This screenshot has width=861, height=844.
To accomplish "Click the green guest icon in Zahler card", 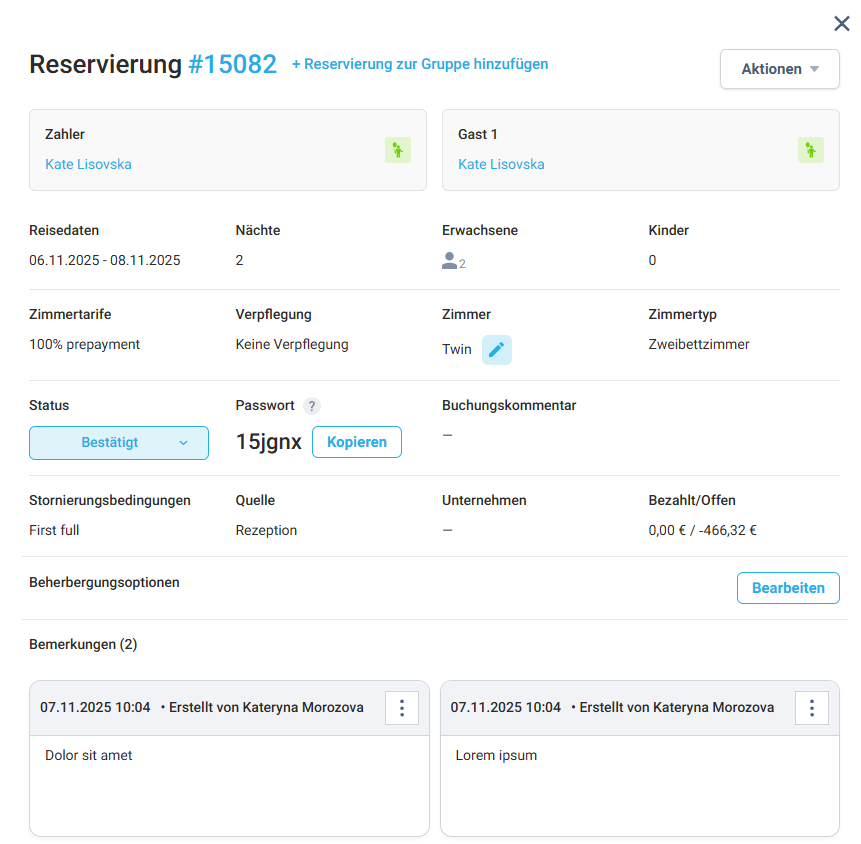I will (398, 150).
